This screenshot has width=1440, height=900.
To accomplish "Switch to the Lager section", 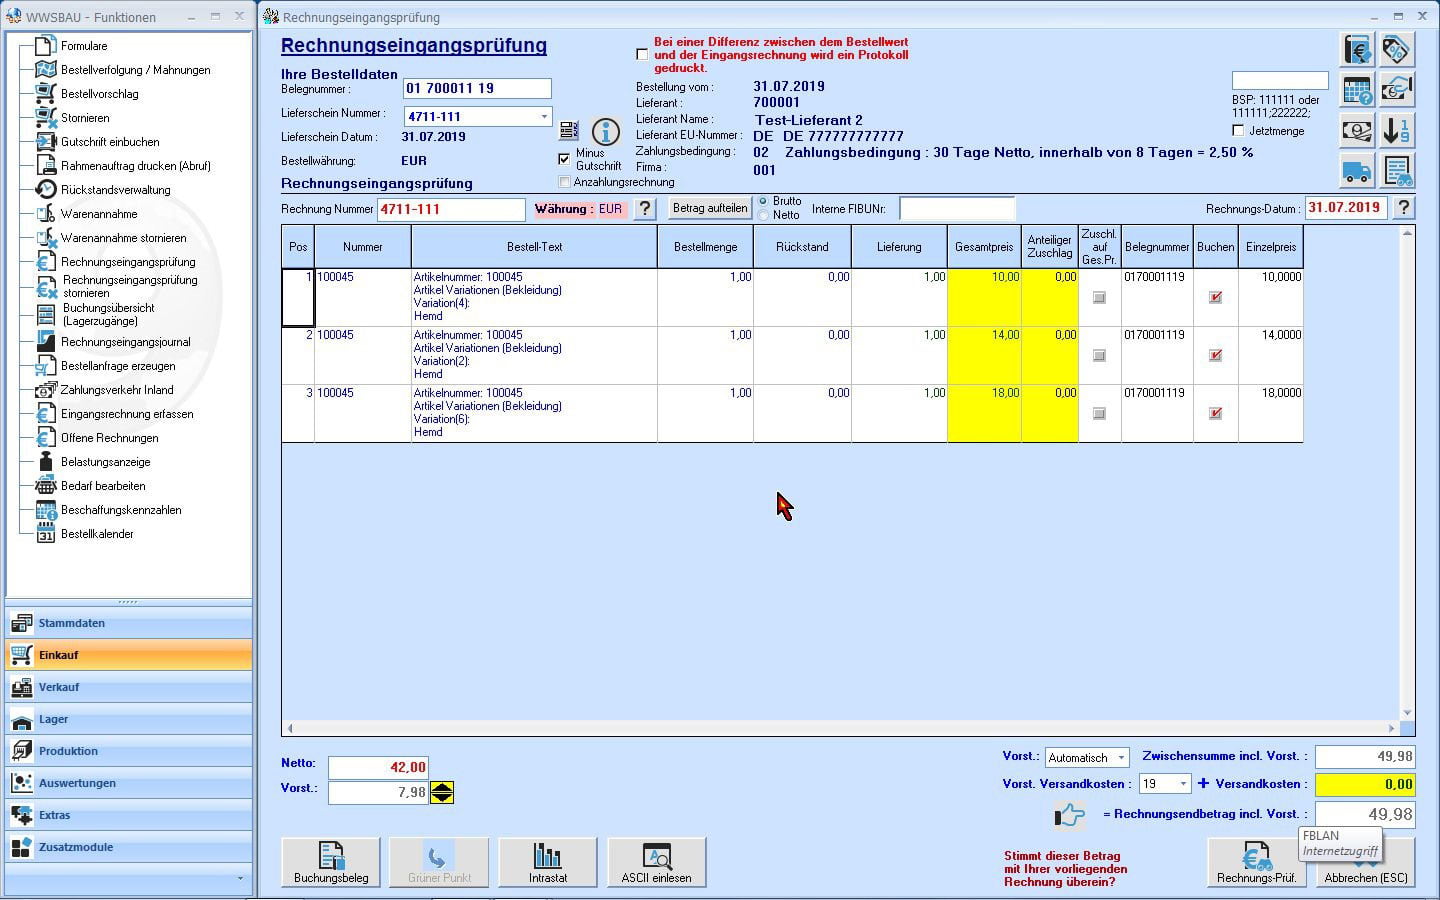I will 129,719.
